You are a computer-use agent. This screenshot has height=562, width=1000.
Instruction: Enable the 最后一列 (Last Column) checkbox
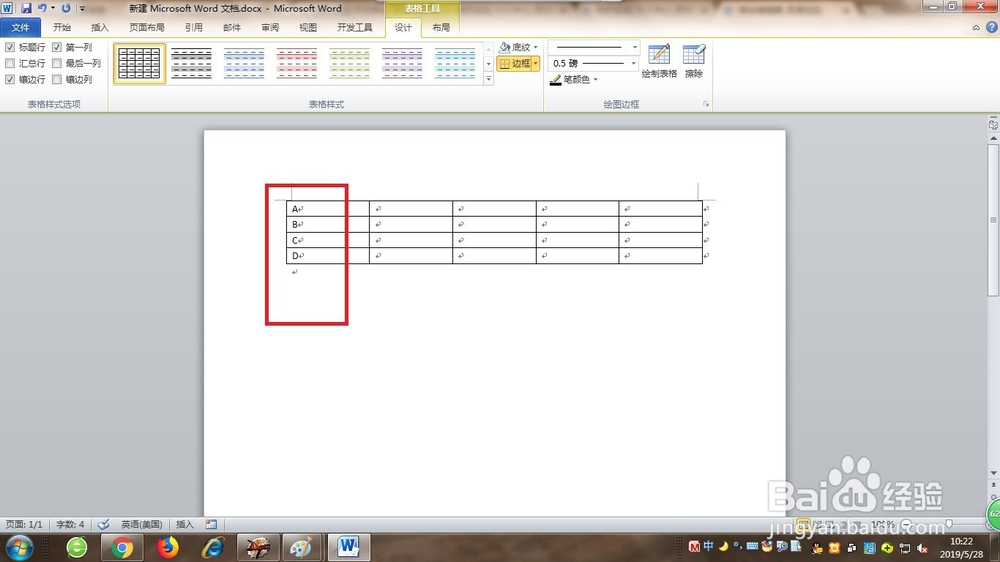(57, 63)
